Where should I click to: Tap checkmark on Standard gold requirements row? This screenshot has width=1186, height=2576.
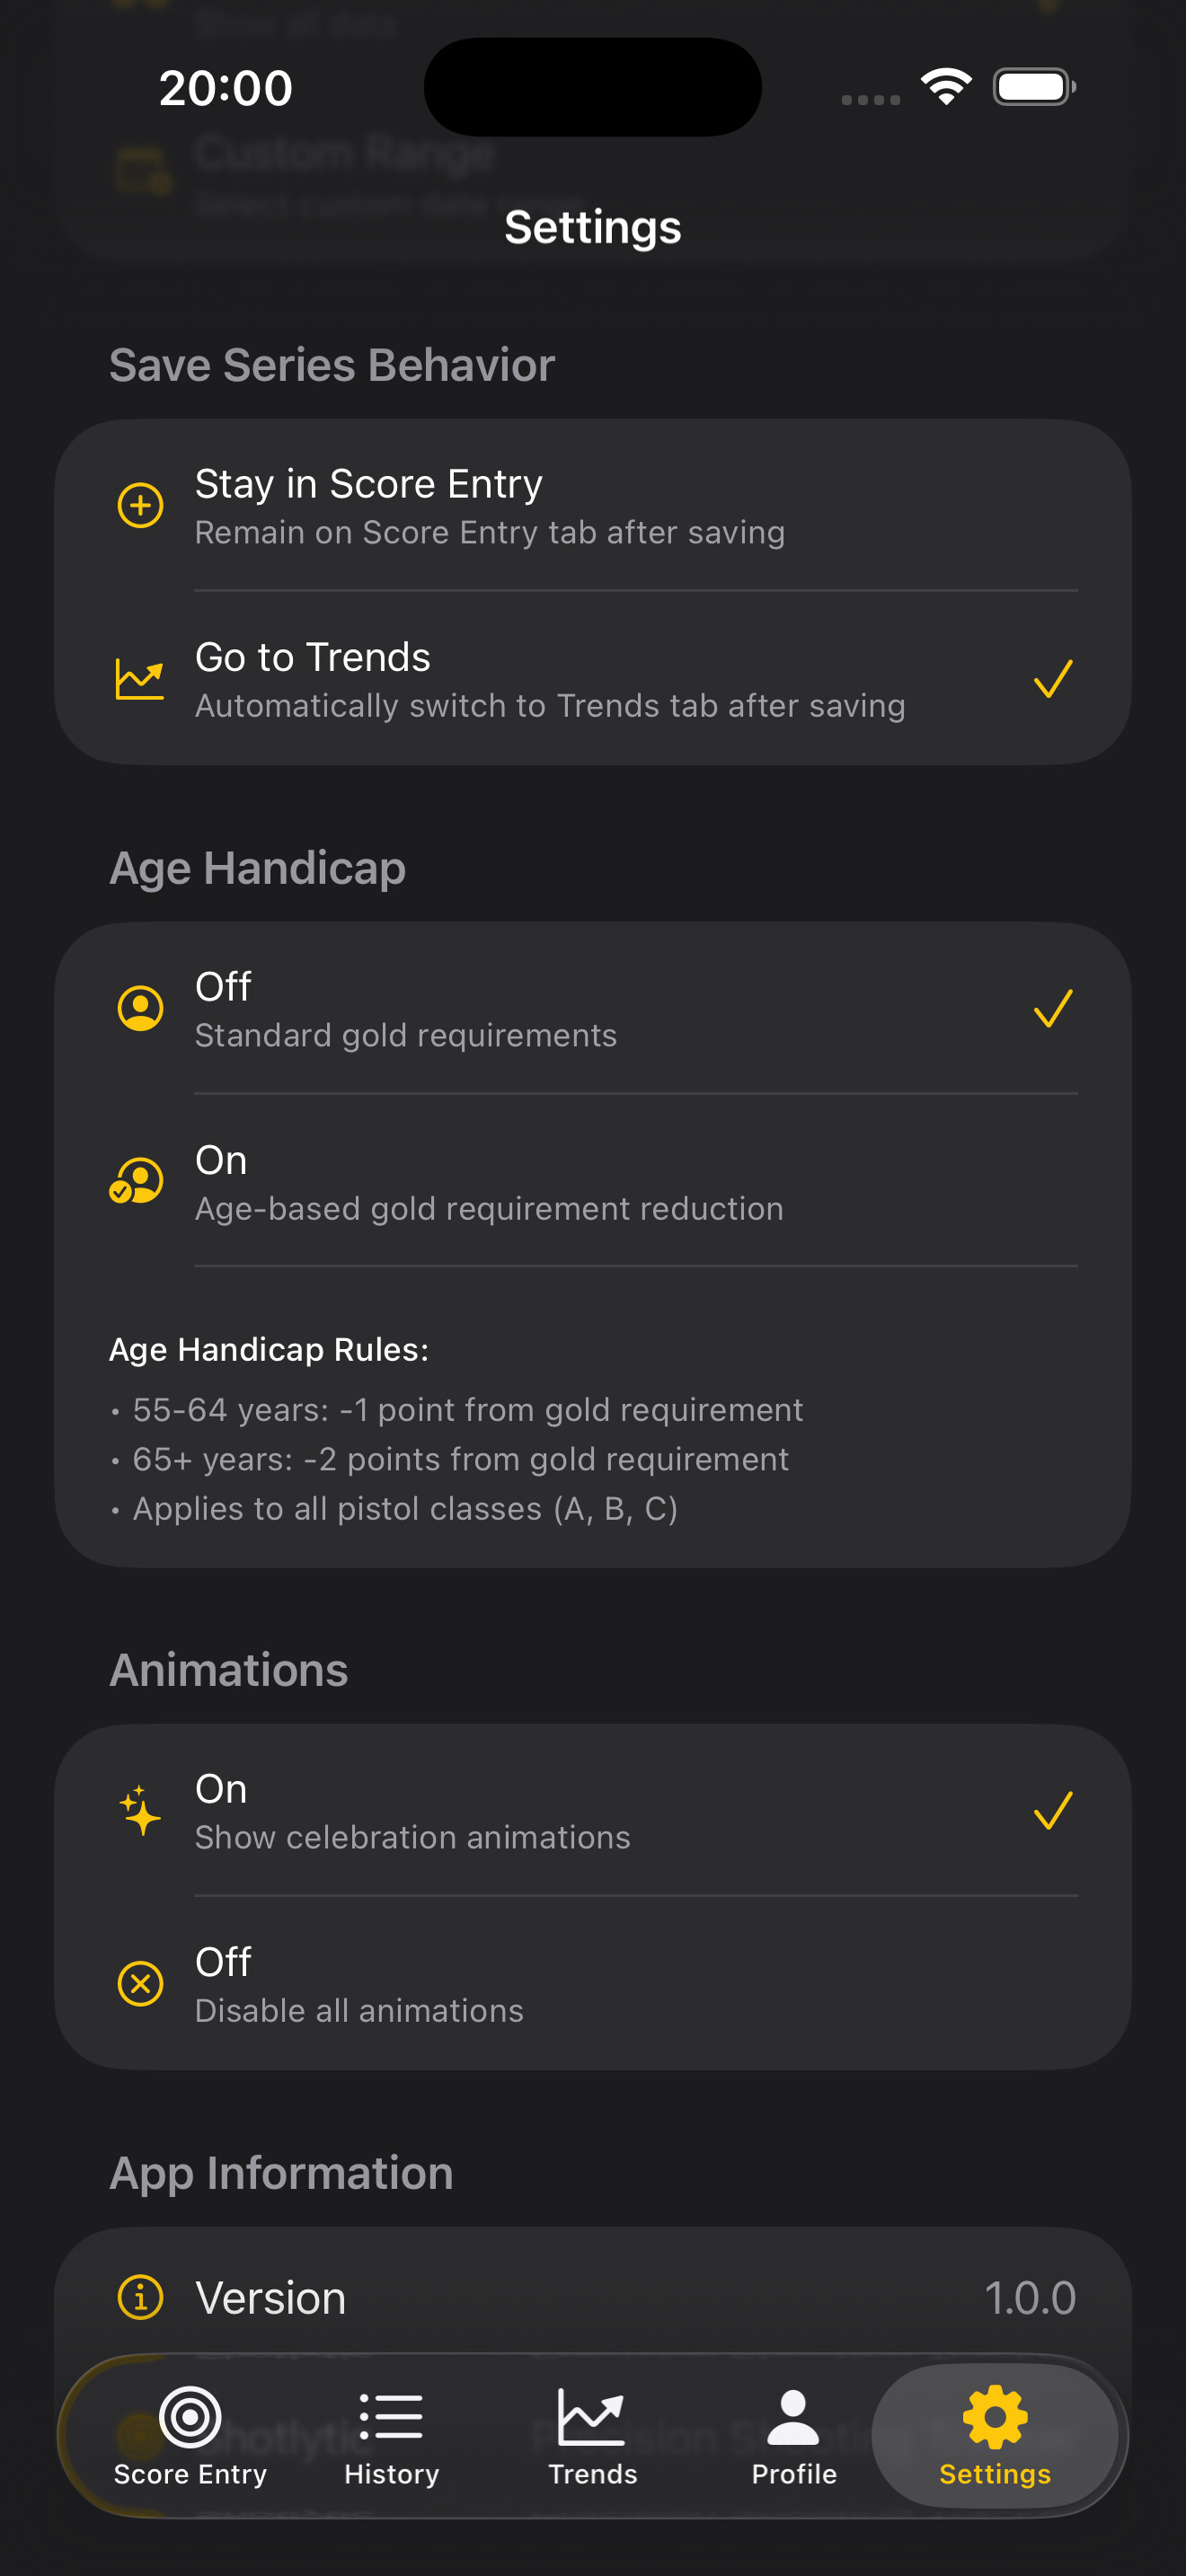1053,1008
